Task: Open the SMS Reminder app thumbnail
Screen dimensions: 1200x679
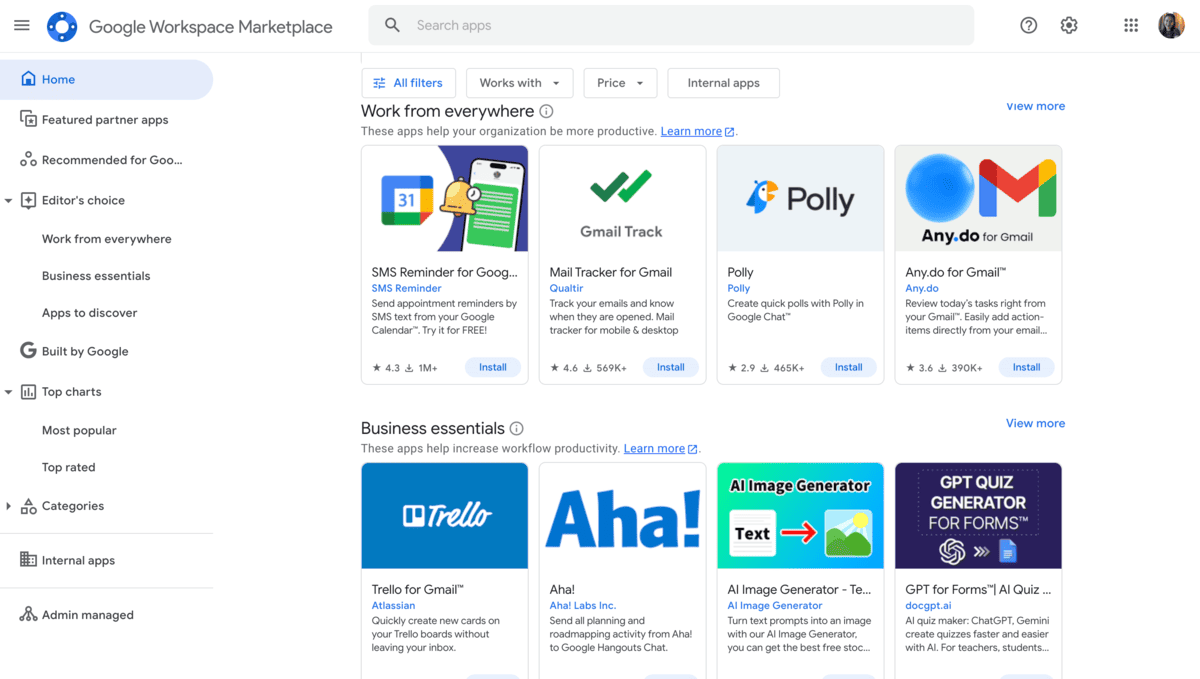Action: pos(445,198)
